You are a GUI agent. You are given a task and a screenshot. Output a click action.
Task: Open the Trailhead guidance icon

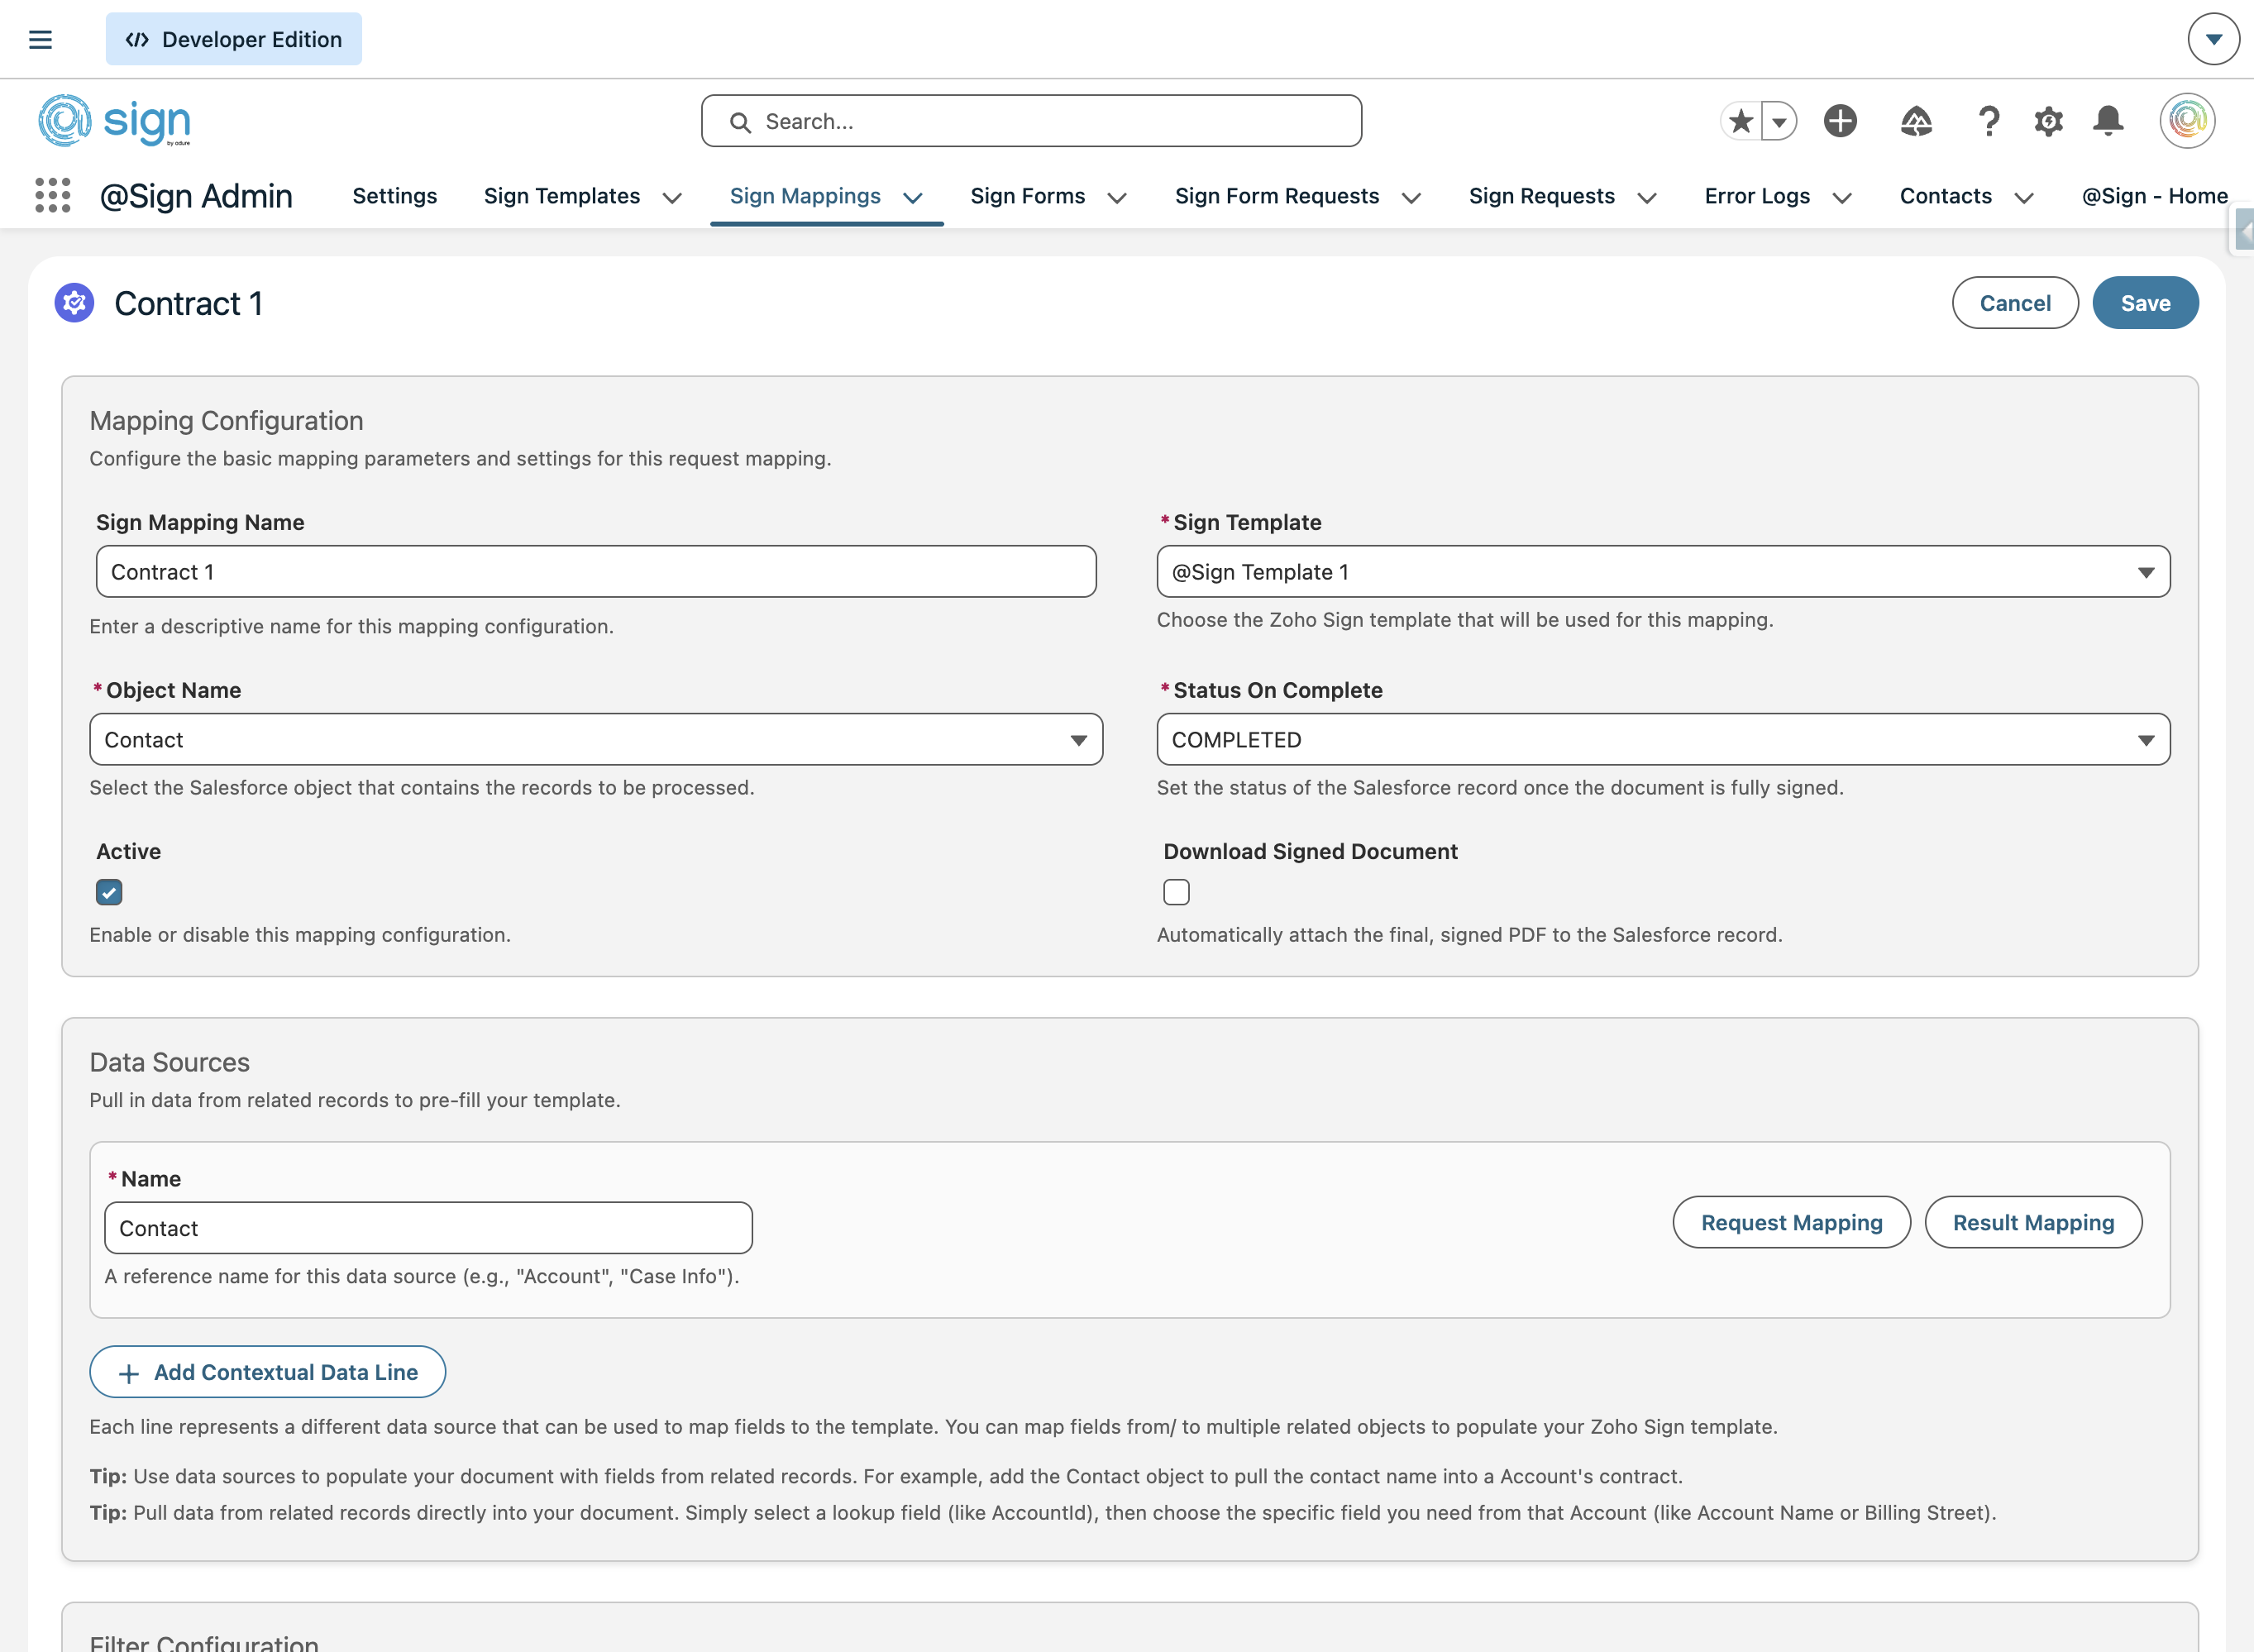point(1915,121)
